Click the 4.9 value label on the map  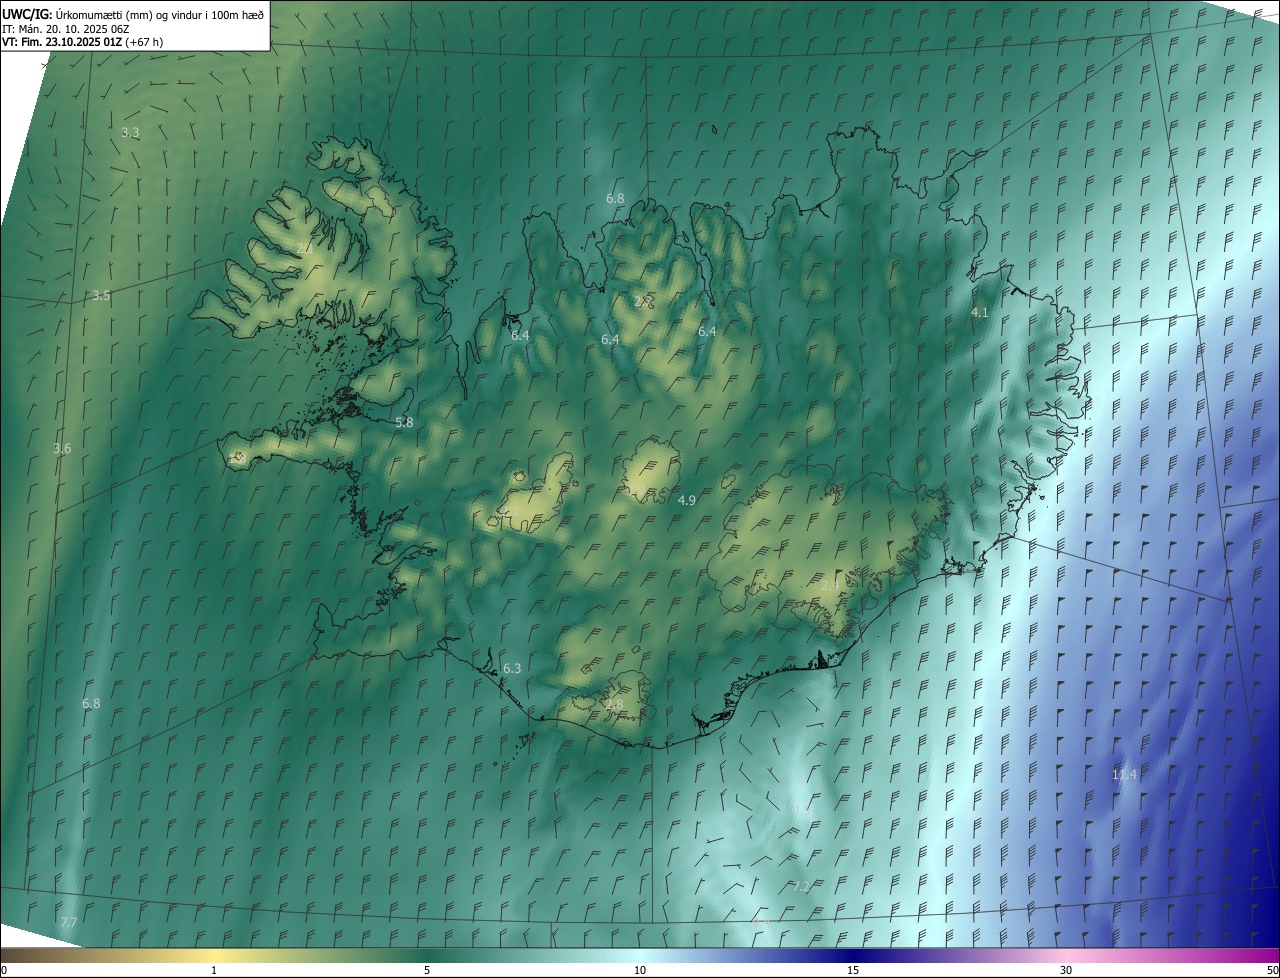(687, 500)
